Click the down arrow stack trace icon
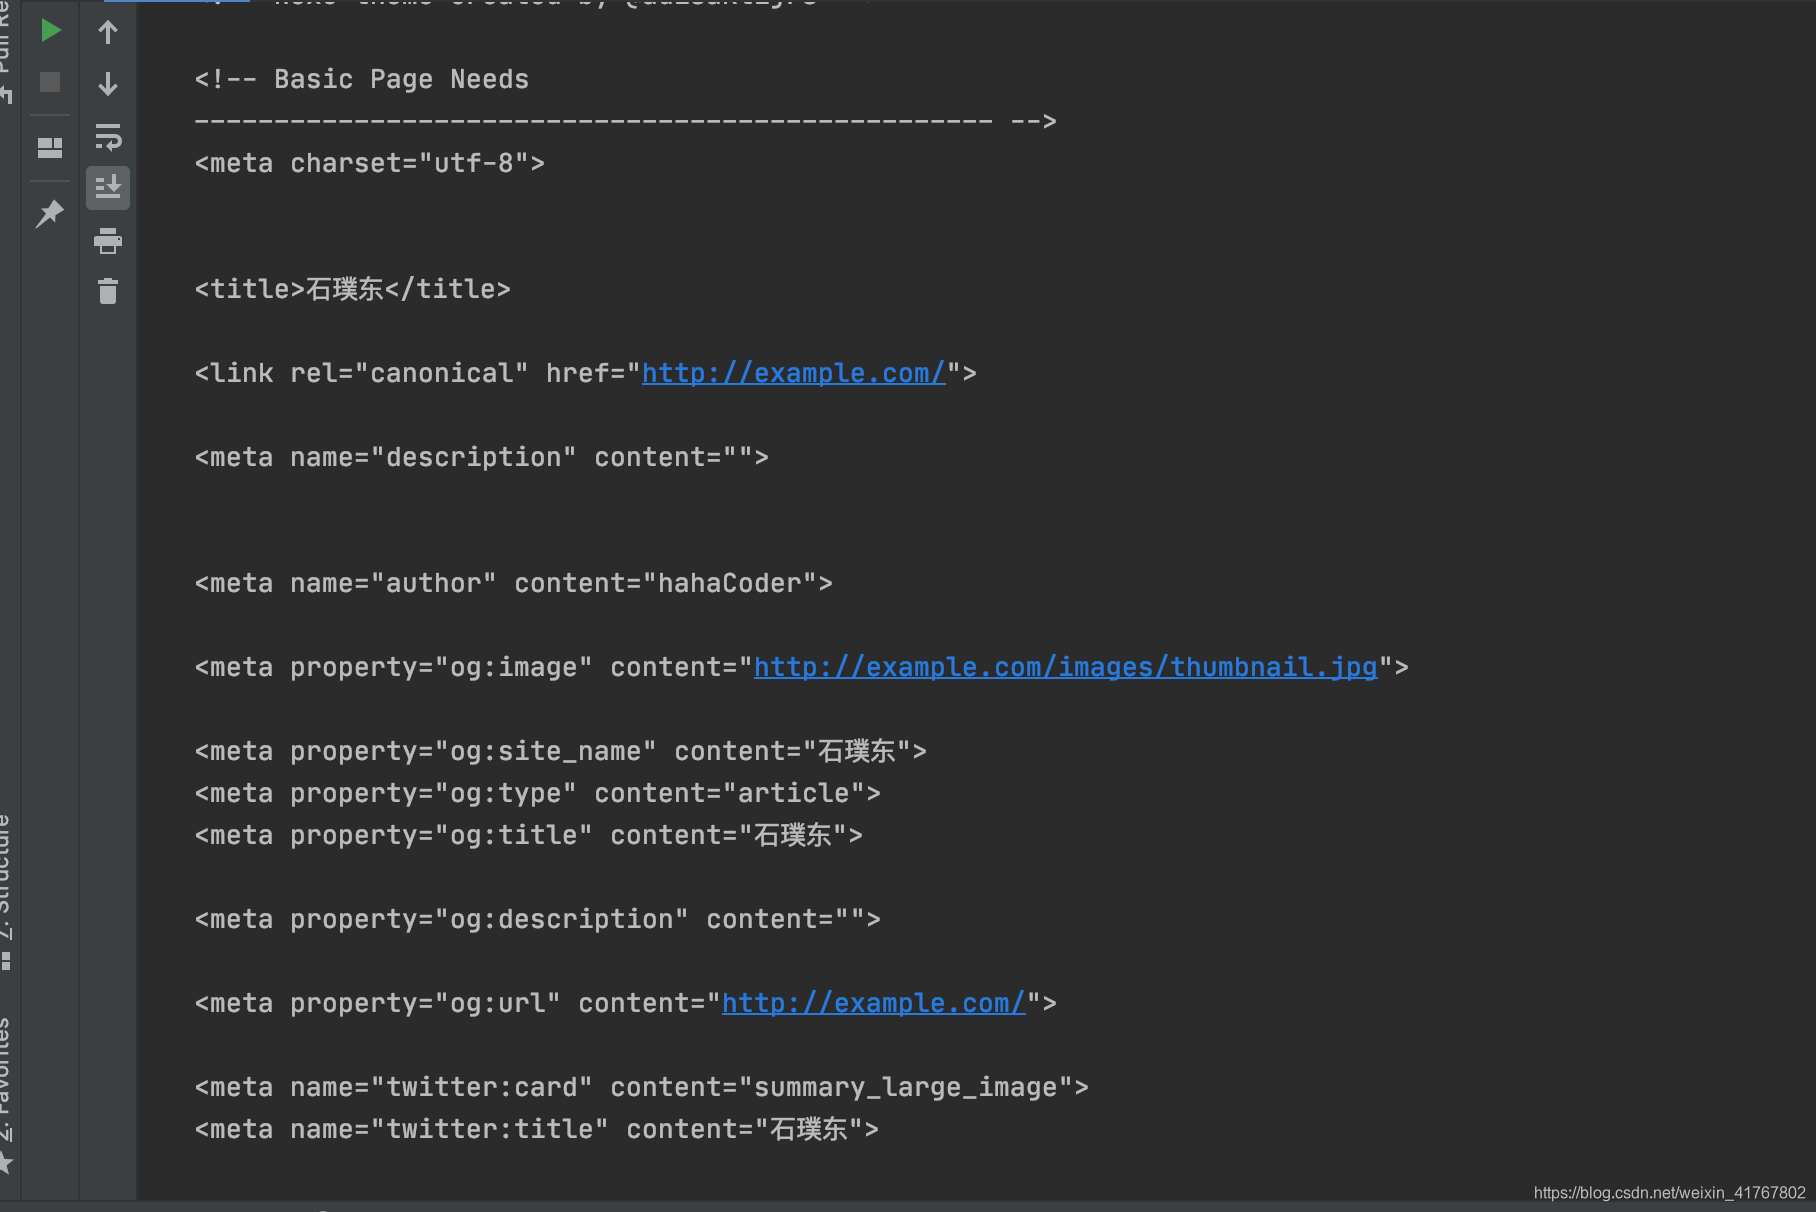1816x1212 pixels. 108,84
